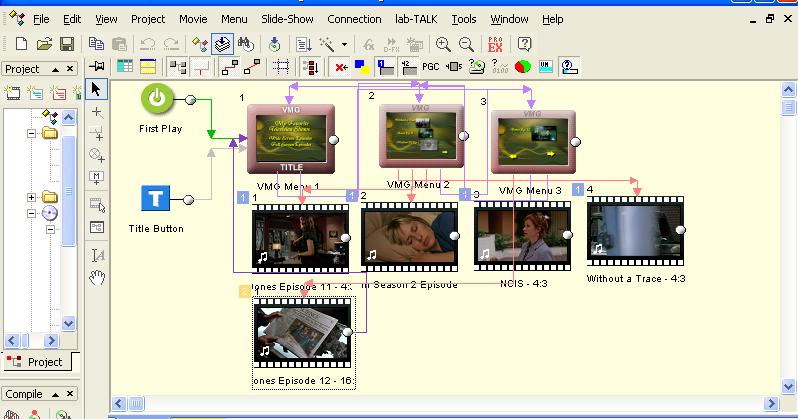Select the NCIS - 4:3 movie clip

point(522,236)
